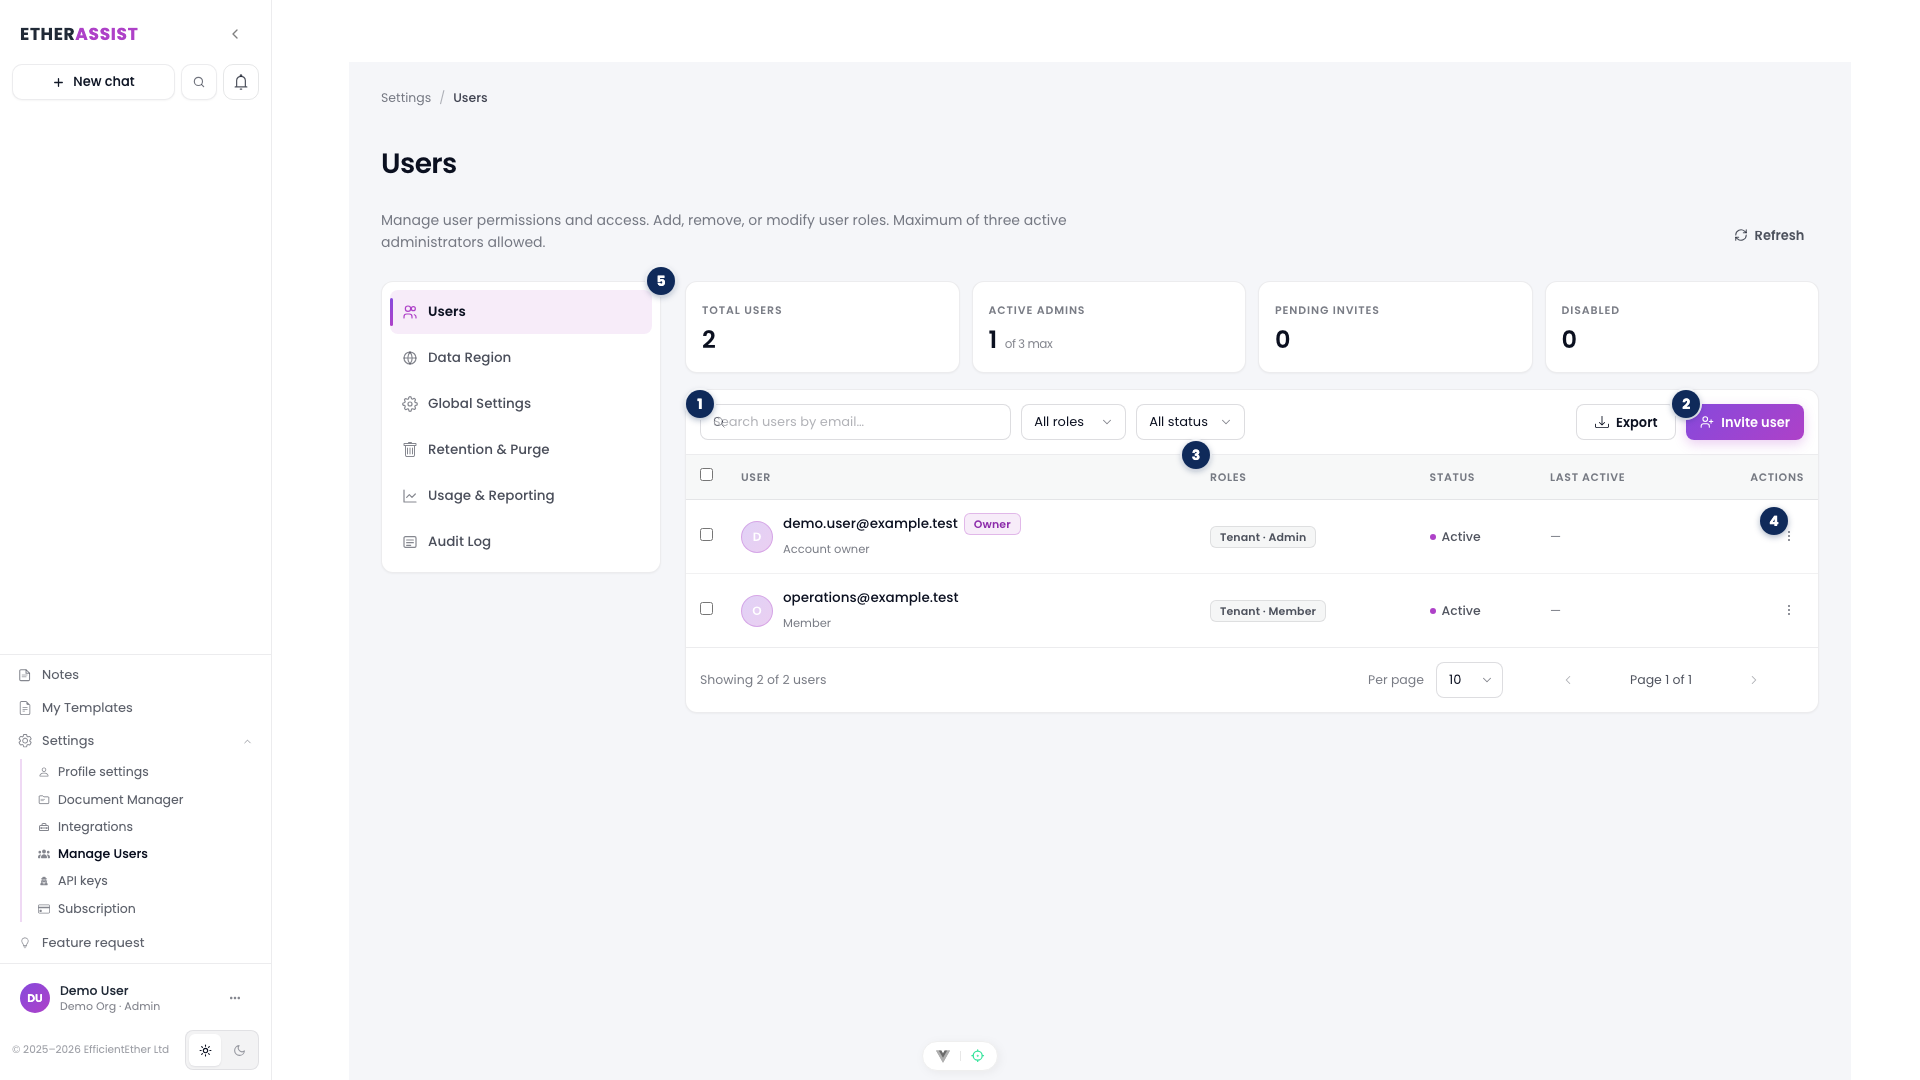Open Global Settings tab
Screen dimensions: 1920x1080
click(521, 404)
